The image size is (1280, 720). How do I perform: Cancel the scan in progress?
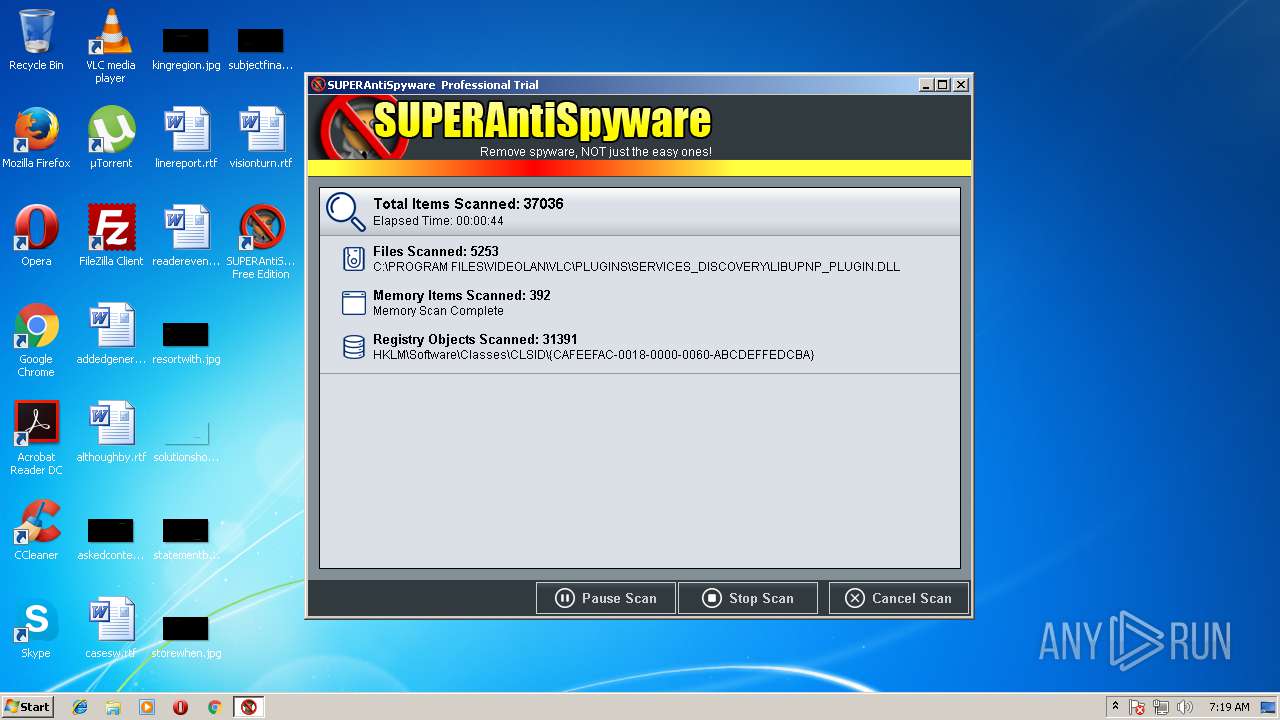click(898, 598)
